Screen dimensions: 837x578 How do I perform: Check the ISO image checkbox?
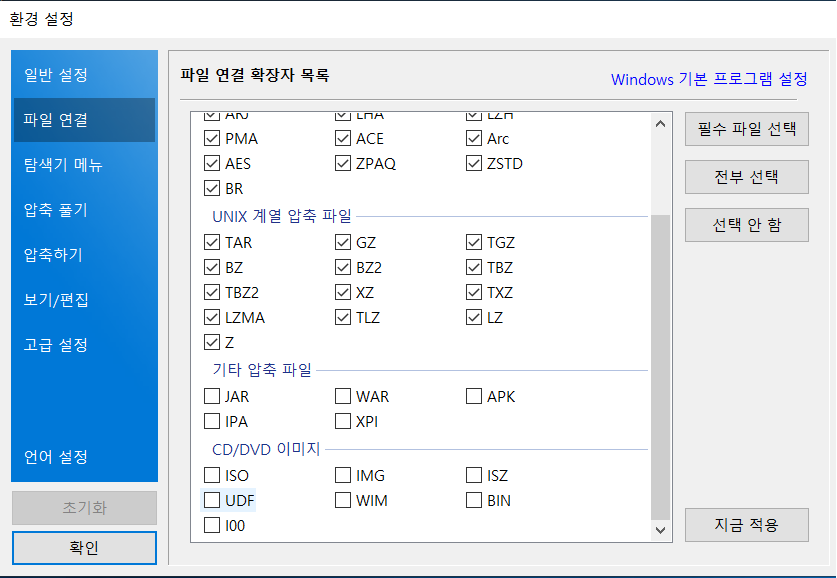[x=212, y=475]
